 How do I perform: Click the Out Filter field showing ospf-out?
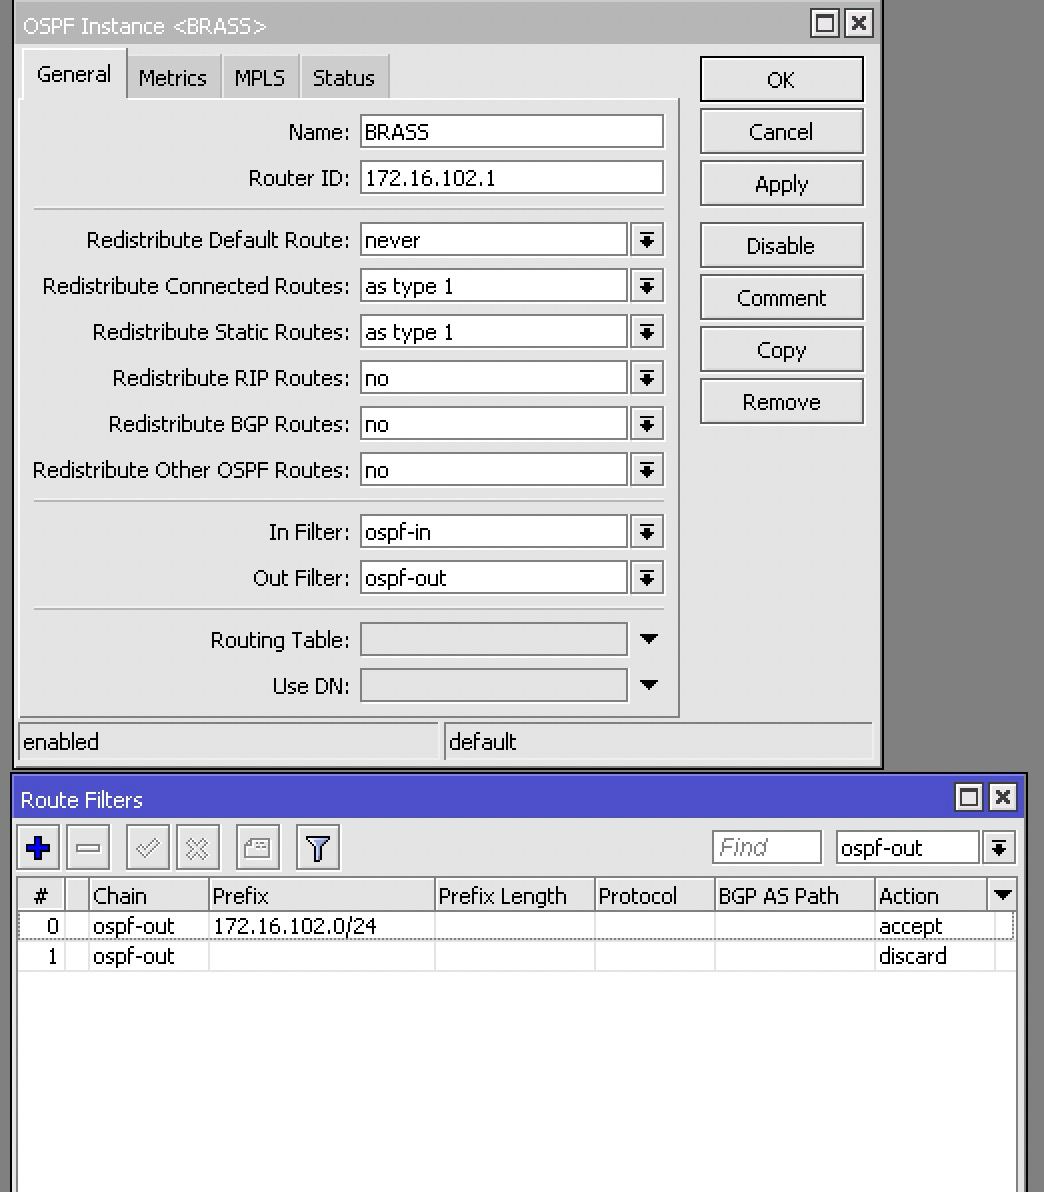tap(493, 579)
